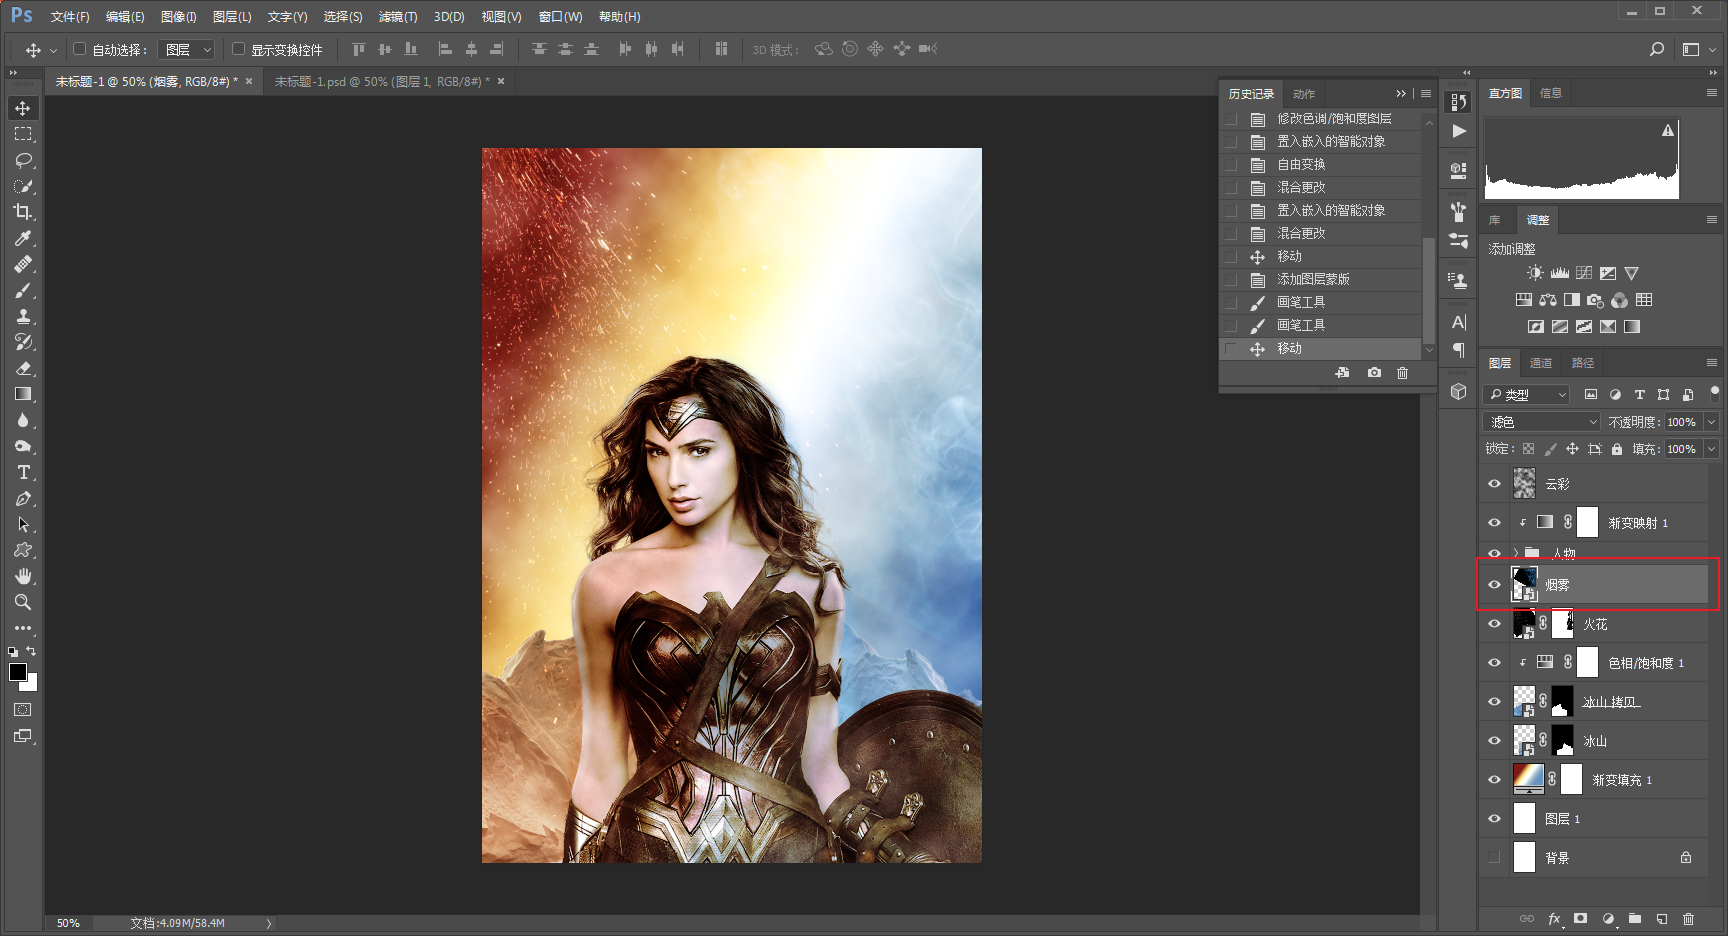Switch to the 库 panel tab
This screenshot has width=1728, height=936.
pos(1495,220)
